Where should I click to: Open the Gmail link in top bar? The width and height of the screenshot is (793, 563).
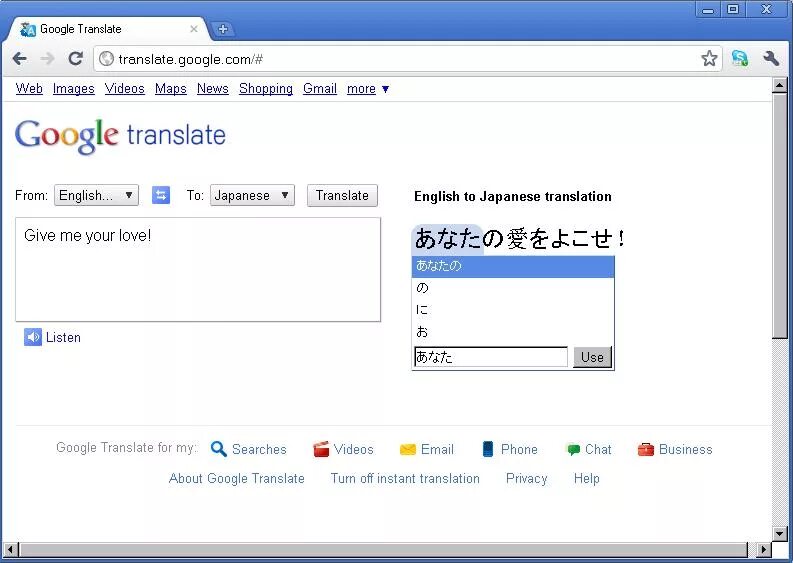[x=320, y=89]
